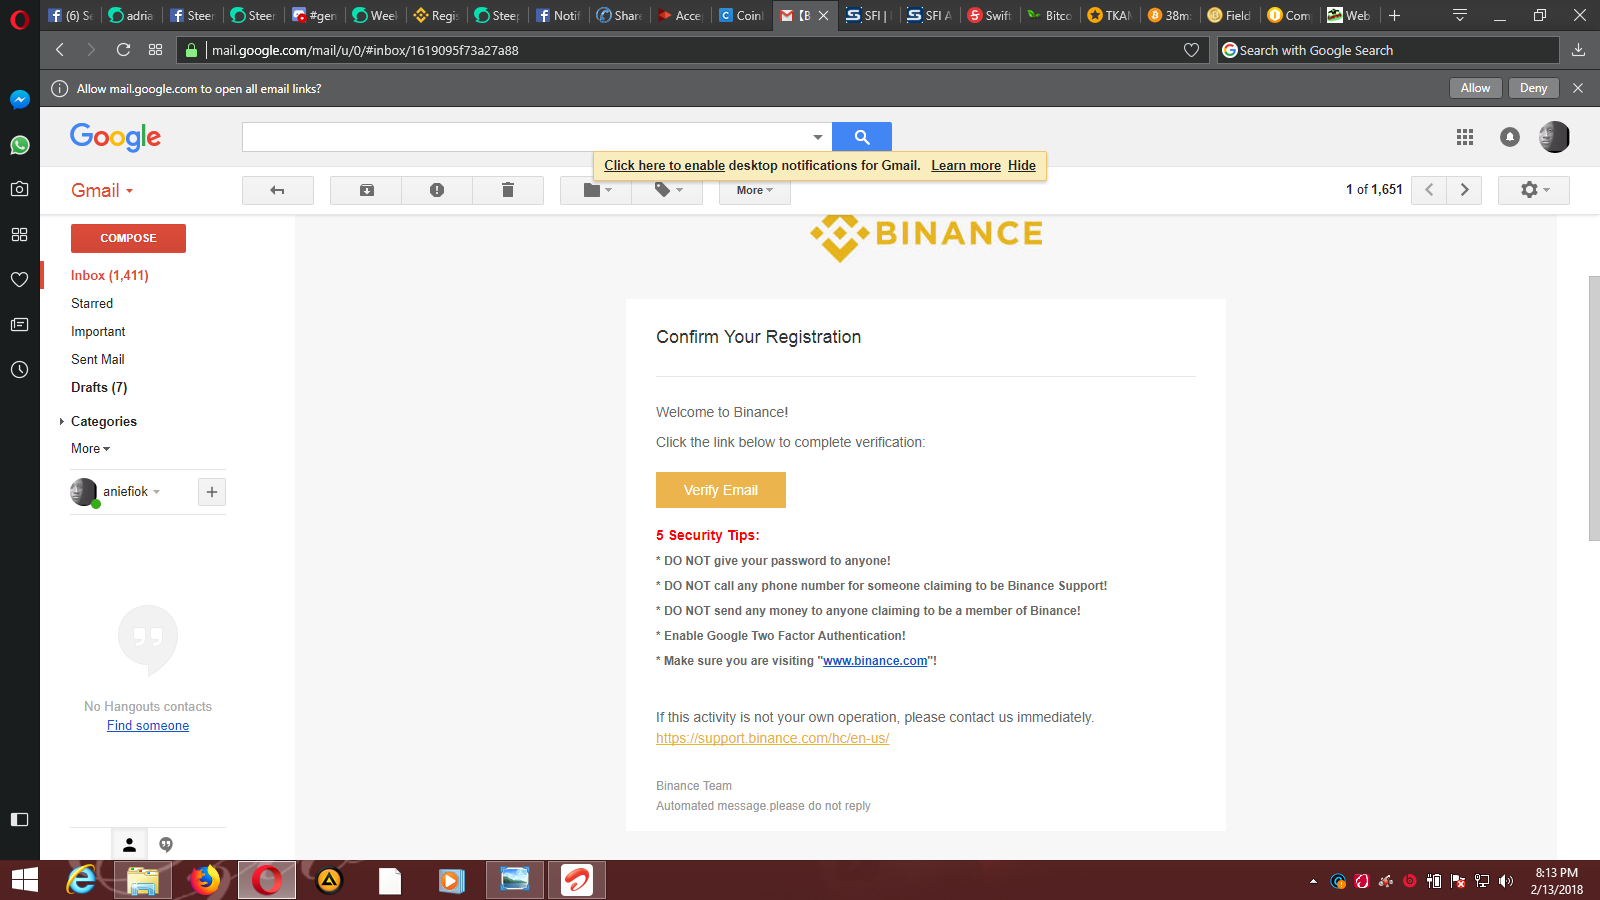Image resolution: width=1600 pixels, height=900 pixels.
Task: Click the Find someone link
Action: tap(148, 726)
